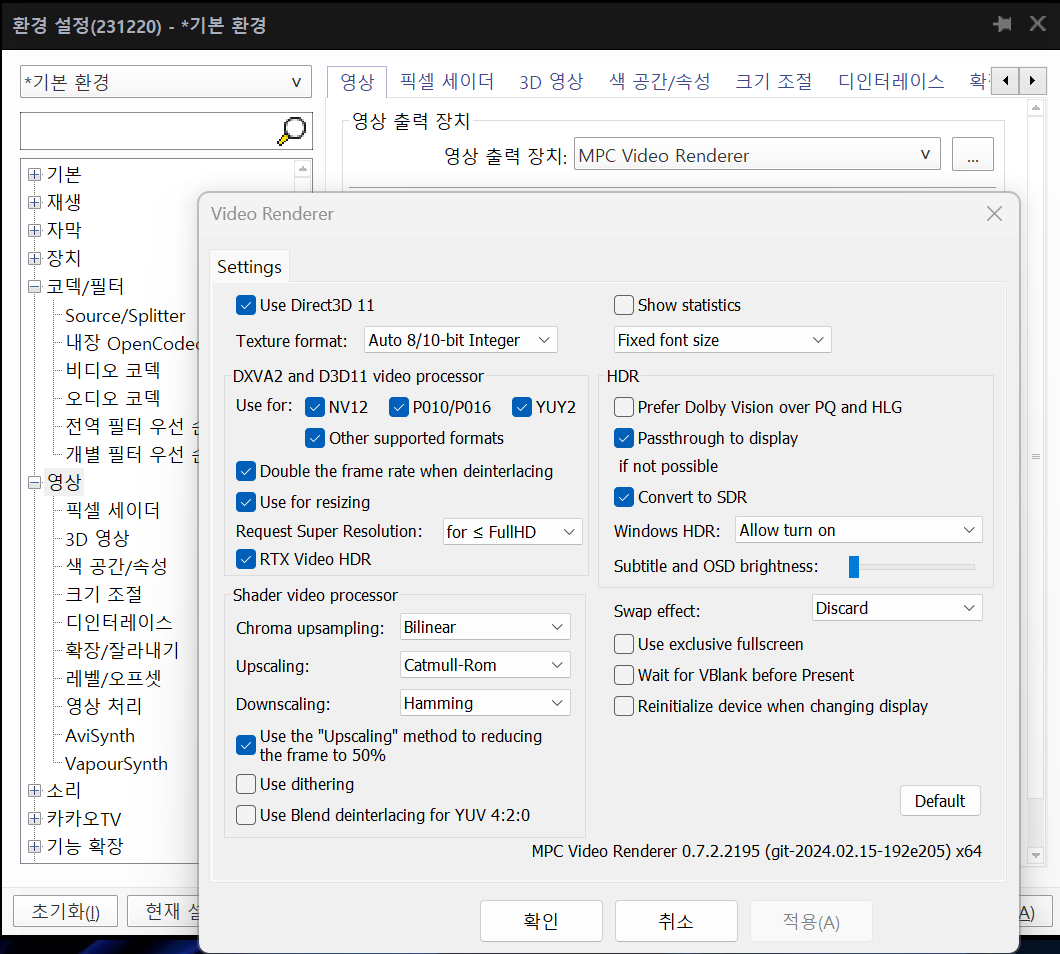This screenshot has width=1060, height=954.
Task: Switch to 크기 조절 tab
Action: [773, 82]
